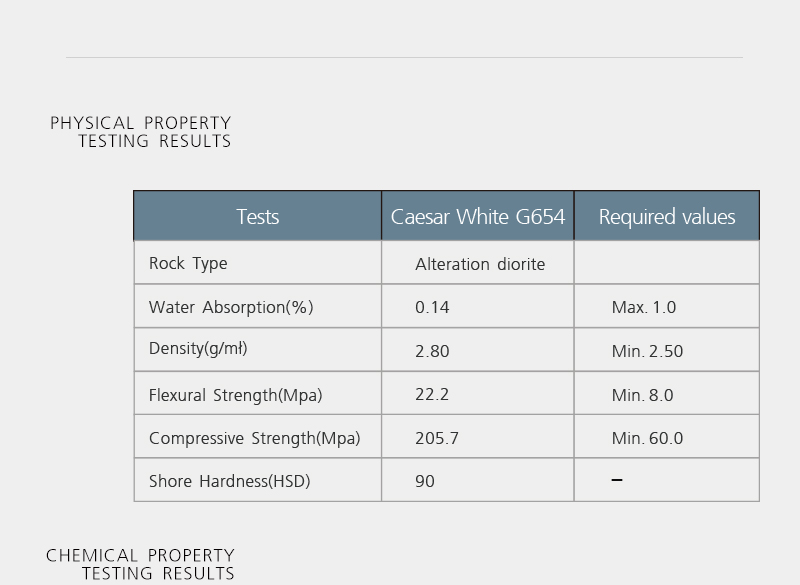Select the 2.80 density value

pos(432,351)
